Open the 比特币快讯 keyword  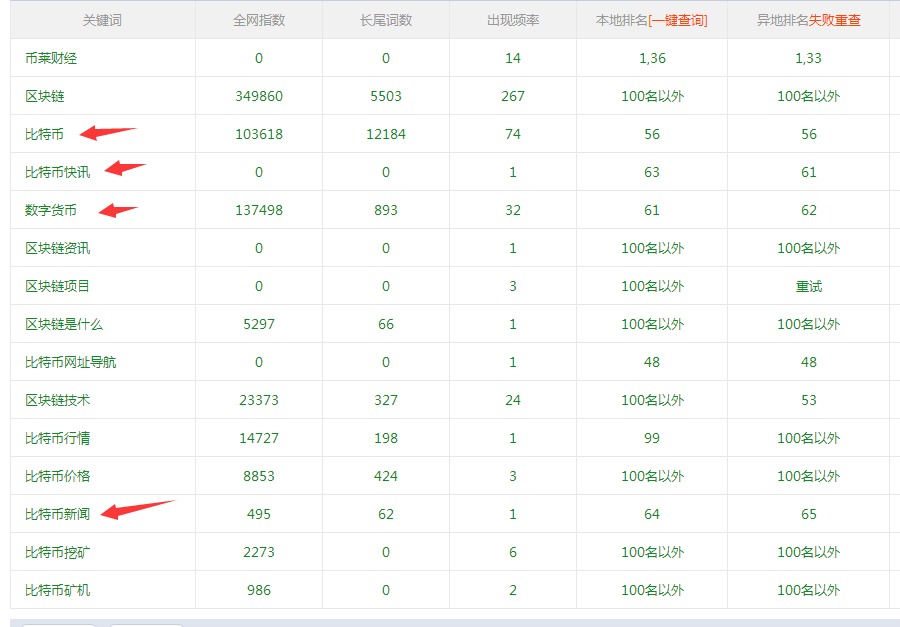pyautogui.click(x=57, y=172)
